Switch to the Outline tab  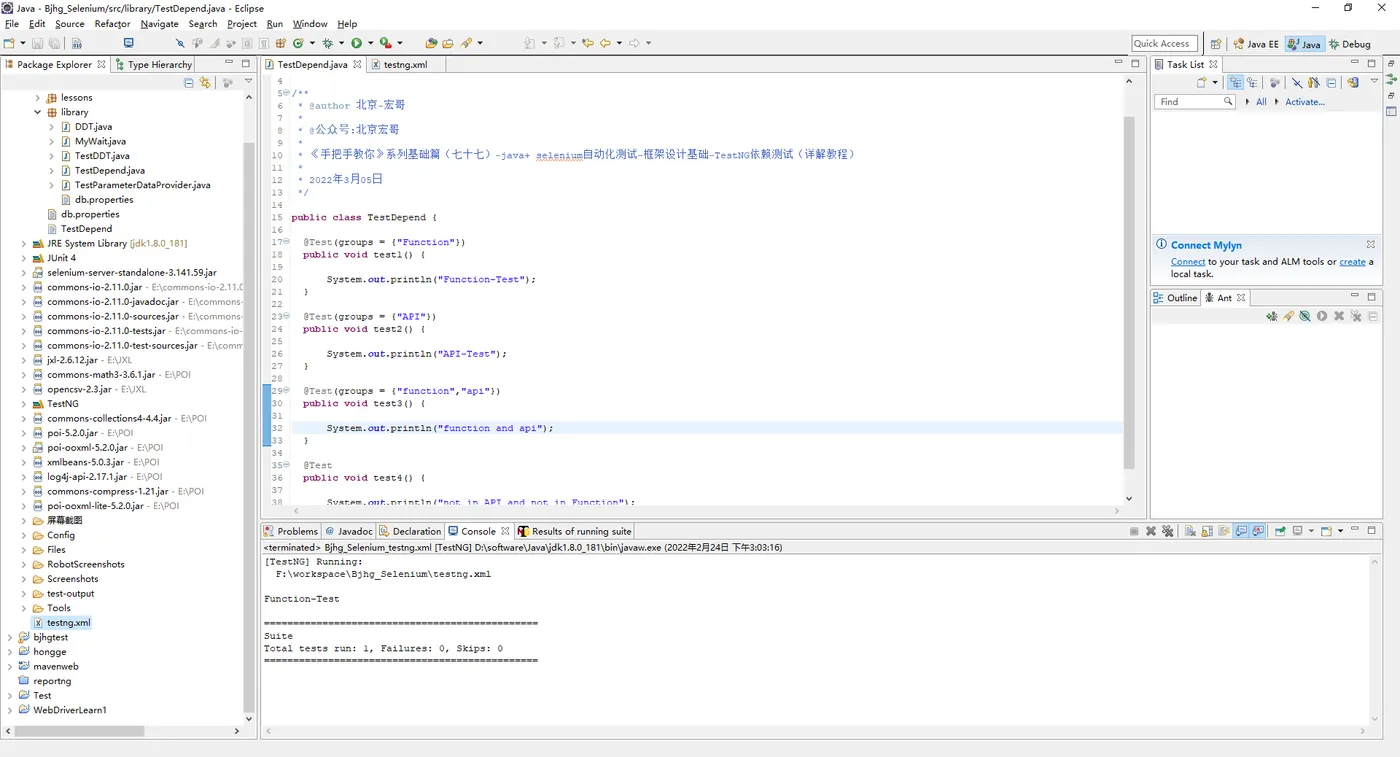point(1175,298)
